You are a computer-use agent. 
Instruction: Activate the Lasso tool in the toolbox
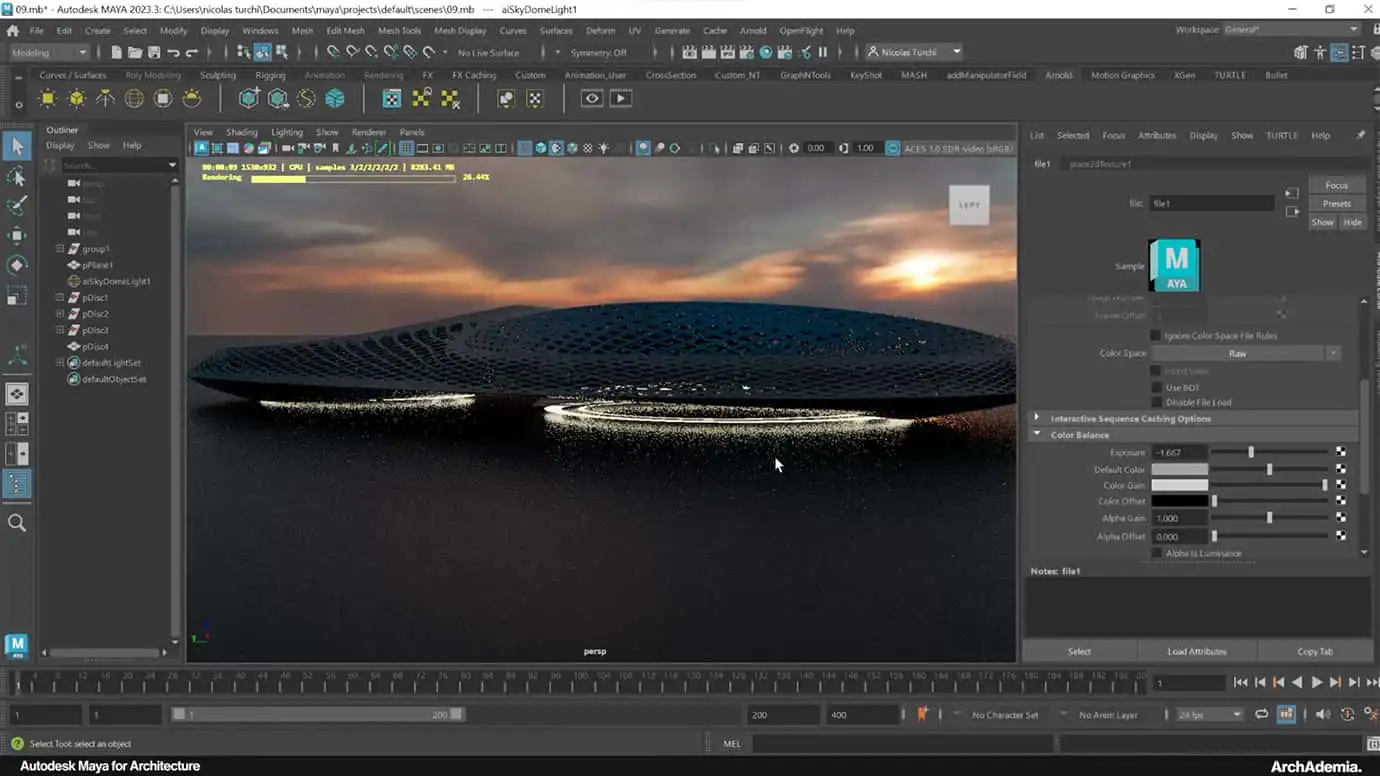point(16,176)
